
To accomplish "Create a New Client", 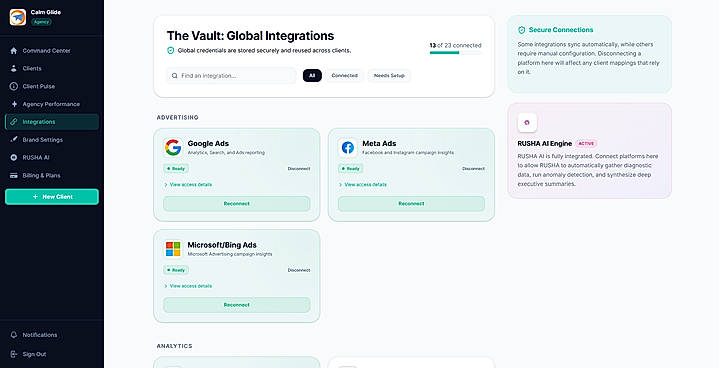I will [52, 197].
